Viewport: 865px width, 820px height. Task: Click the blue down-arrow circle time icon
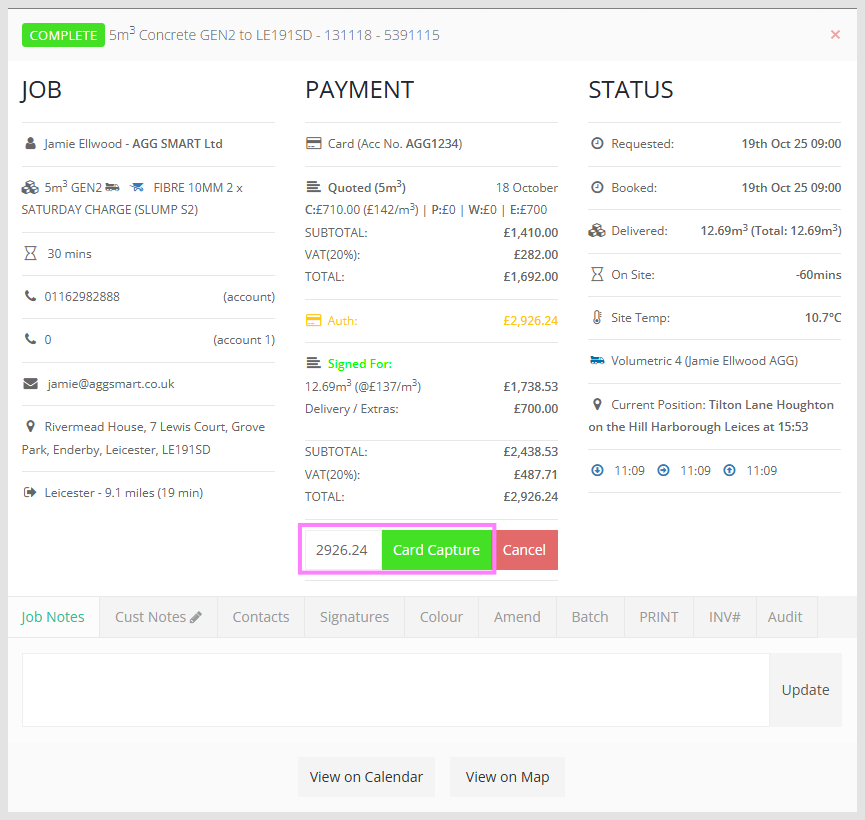point(597,470)
